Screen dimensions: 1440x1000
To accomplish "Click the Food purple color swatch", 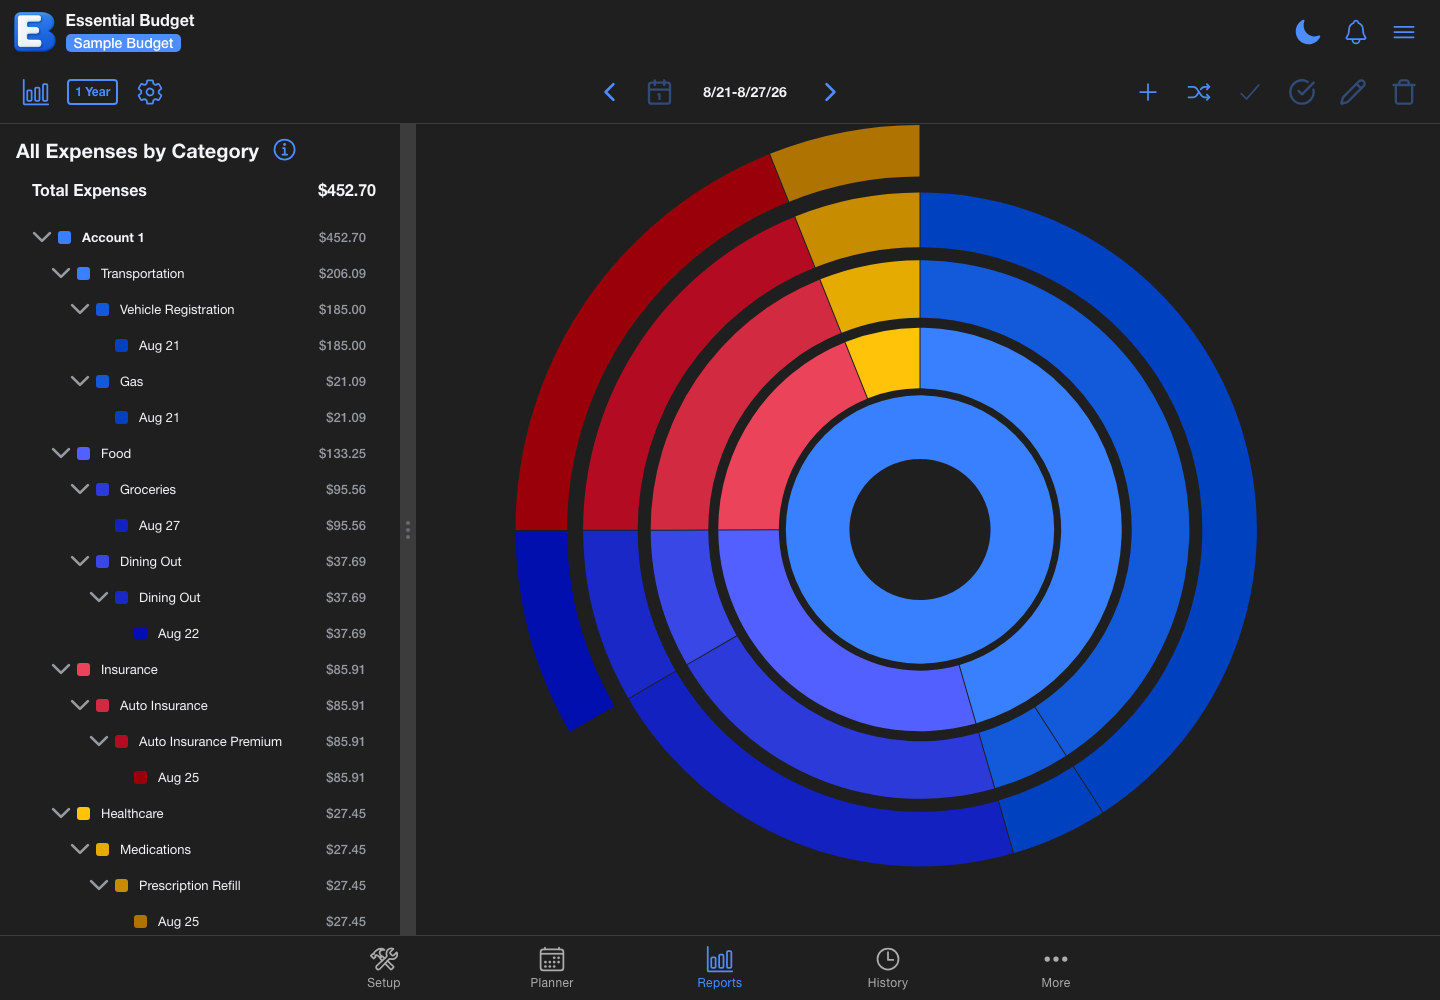I will point(84,453).
